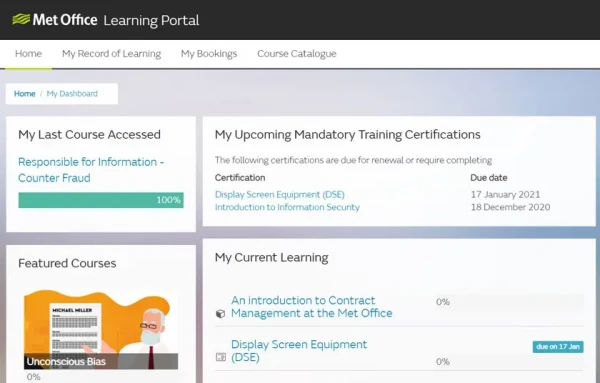This screenshot has width=600, height=383.
Task: Click the 0% progress bar for Display Screen Equipment
Action: [510, 362]
